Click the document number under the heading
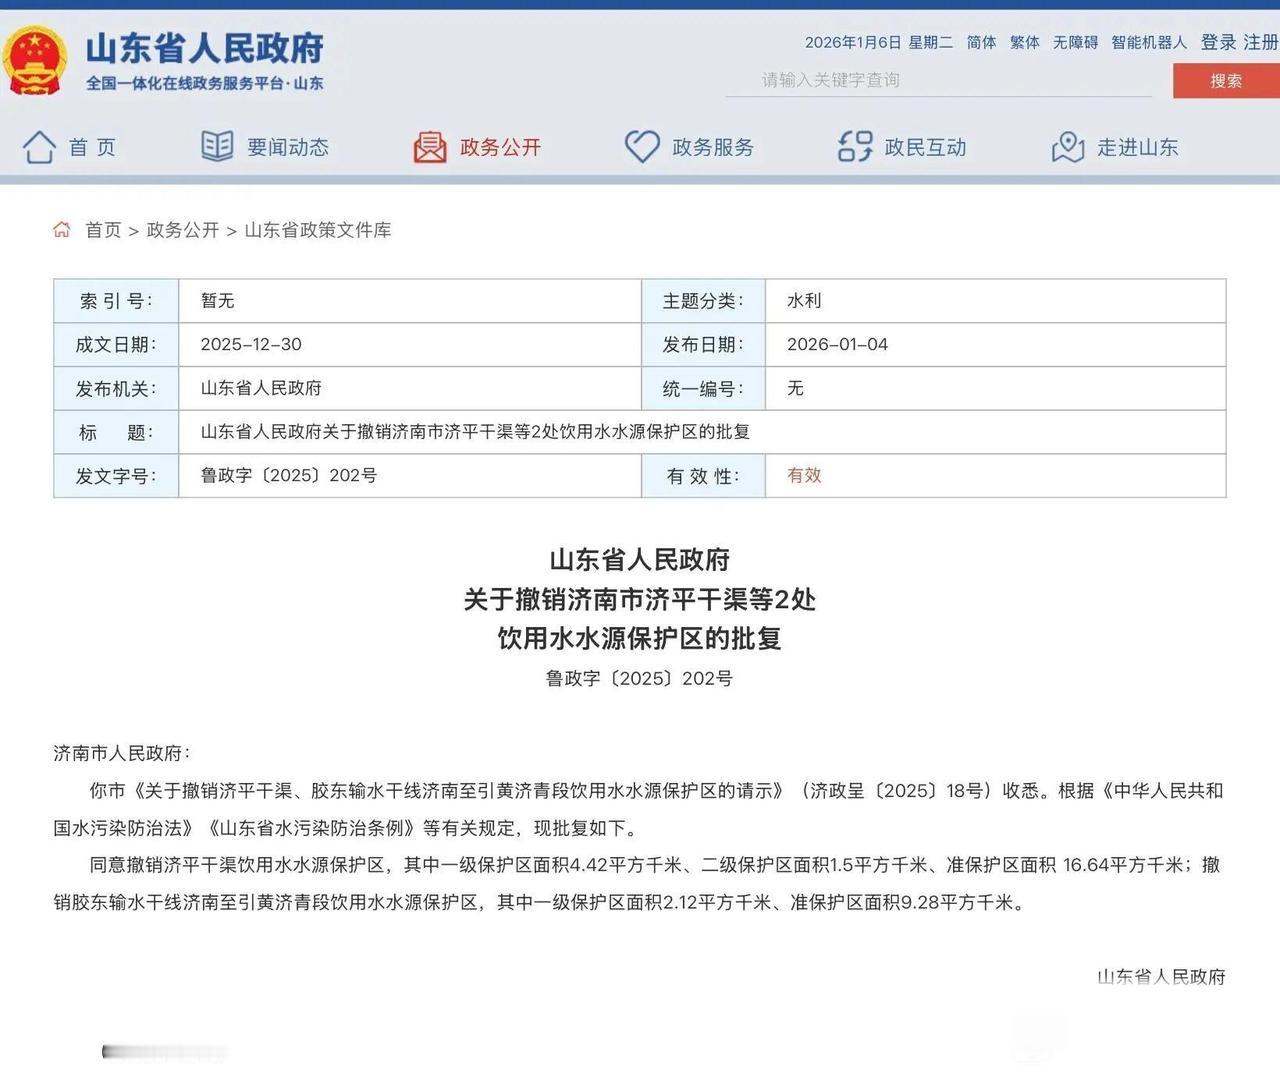 (x=639, y=679)
